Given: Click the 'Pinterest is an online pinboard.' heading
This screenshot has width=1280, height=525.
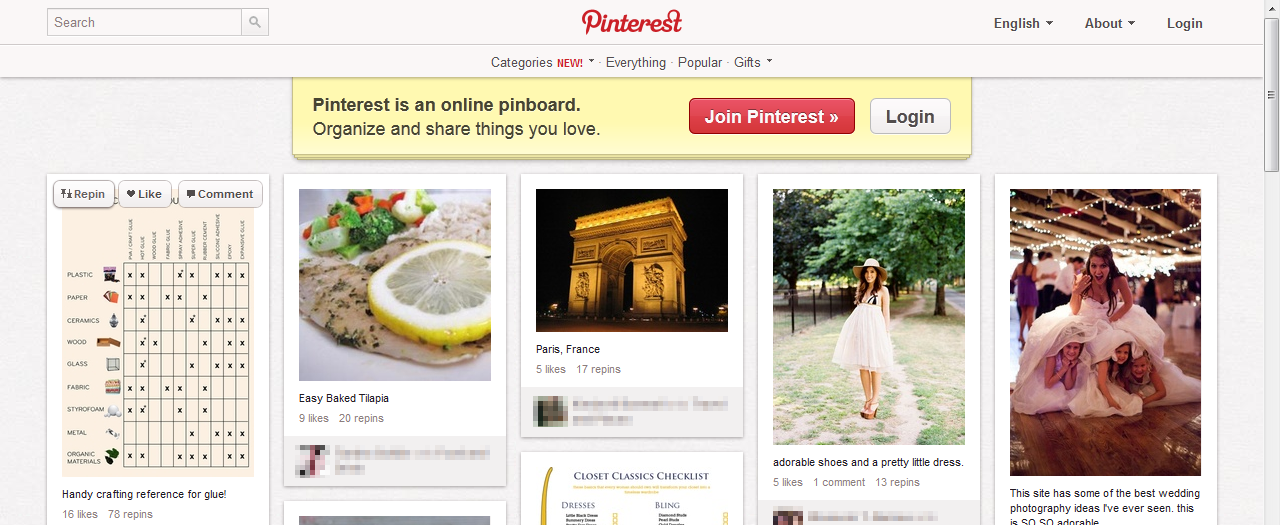Looking at the screenshot, I should pyautogui.click(x=447, y=105).
